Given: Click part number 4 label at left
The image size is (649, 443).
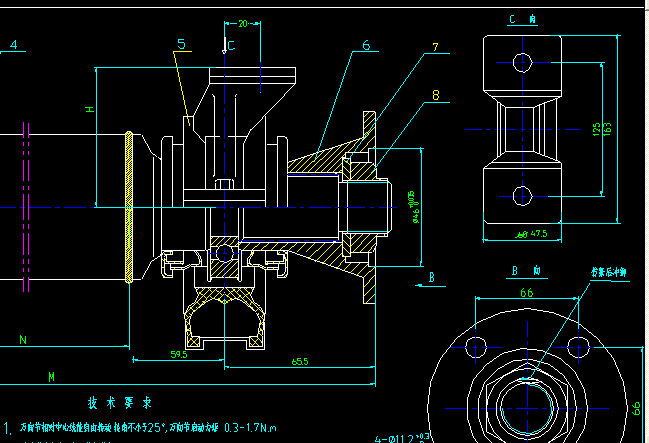Looking at the screenshot, I should tap(14, 44).
